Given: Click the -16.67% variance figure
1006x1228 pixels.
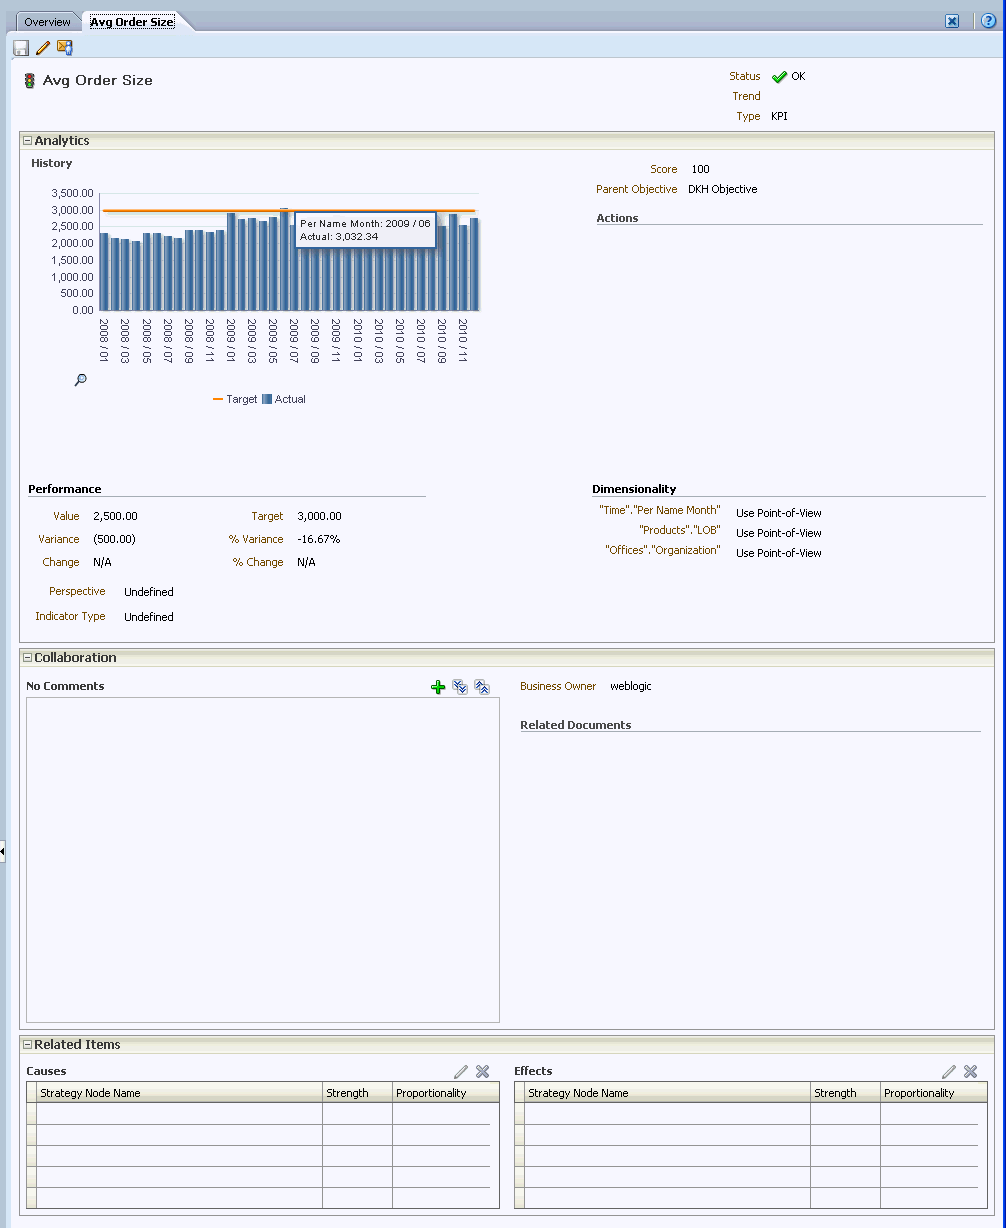Looking at the screenshot, I should [318, 539].
